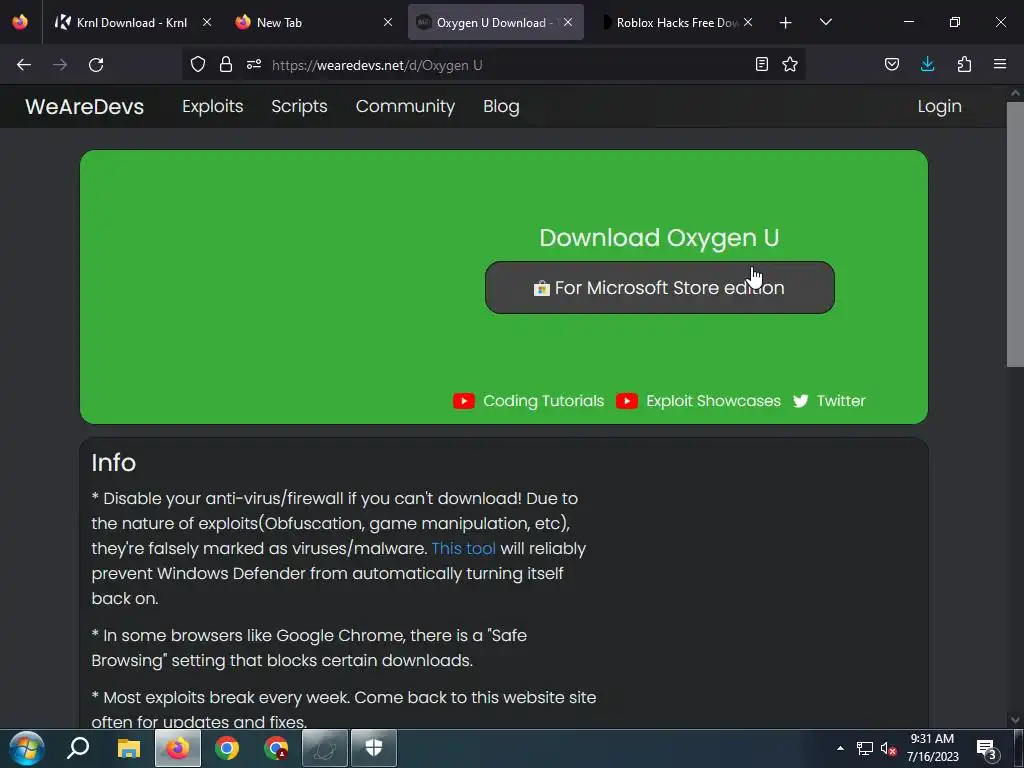Open the Exploit Showcases YouTube link

tap(713, 401)
